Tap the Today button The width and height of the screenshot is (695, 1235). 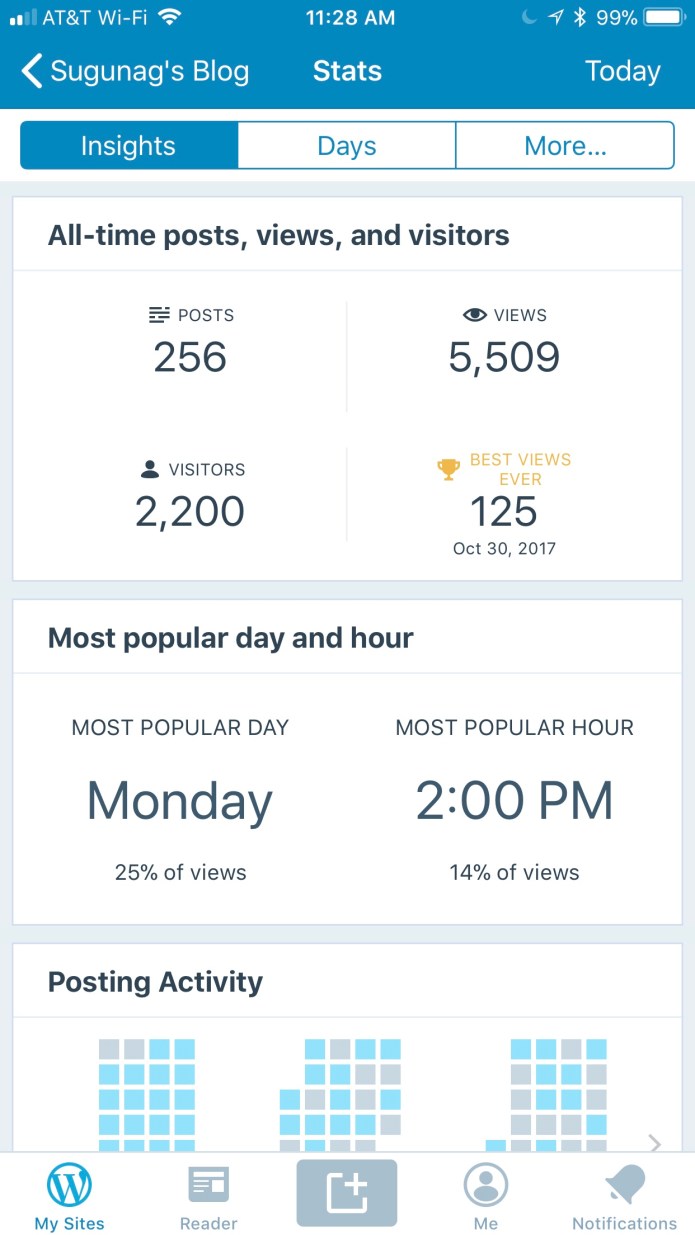coord(622,72)
